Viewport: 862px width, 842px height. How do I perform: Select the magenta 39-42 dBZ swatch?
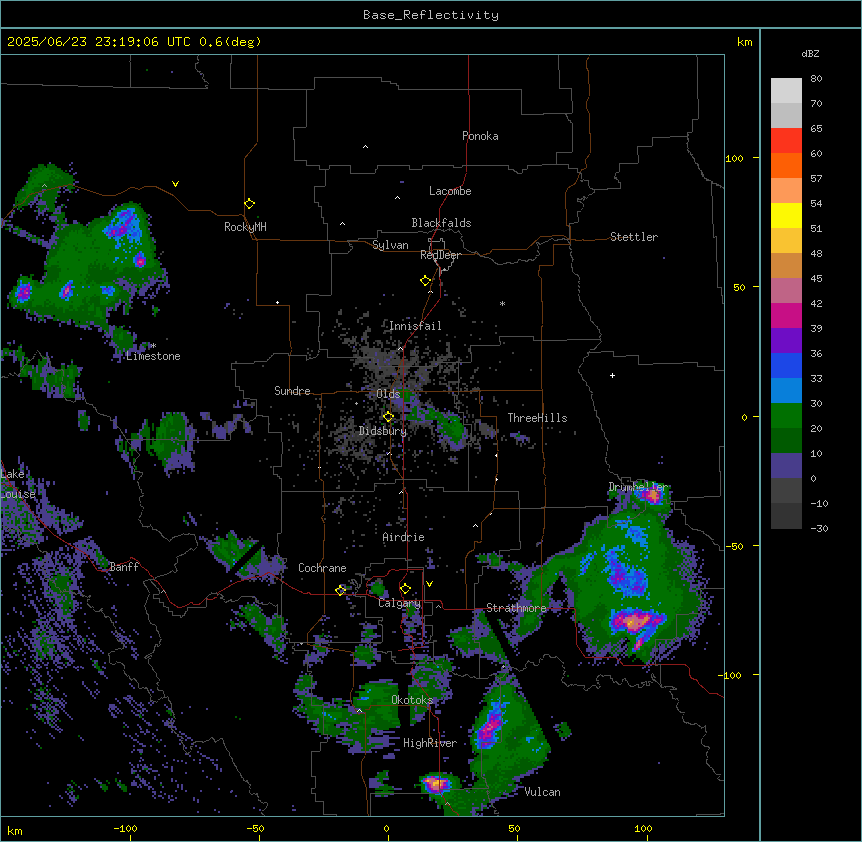coord(786,315)
